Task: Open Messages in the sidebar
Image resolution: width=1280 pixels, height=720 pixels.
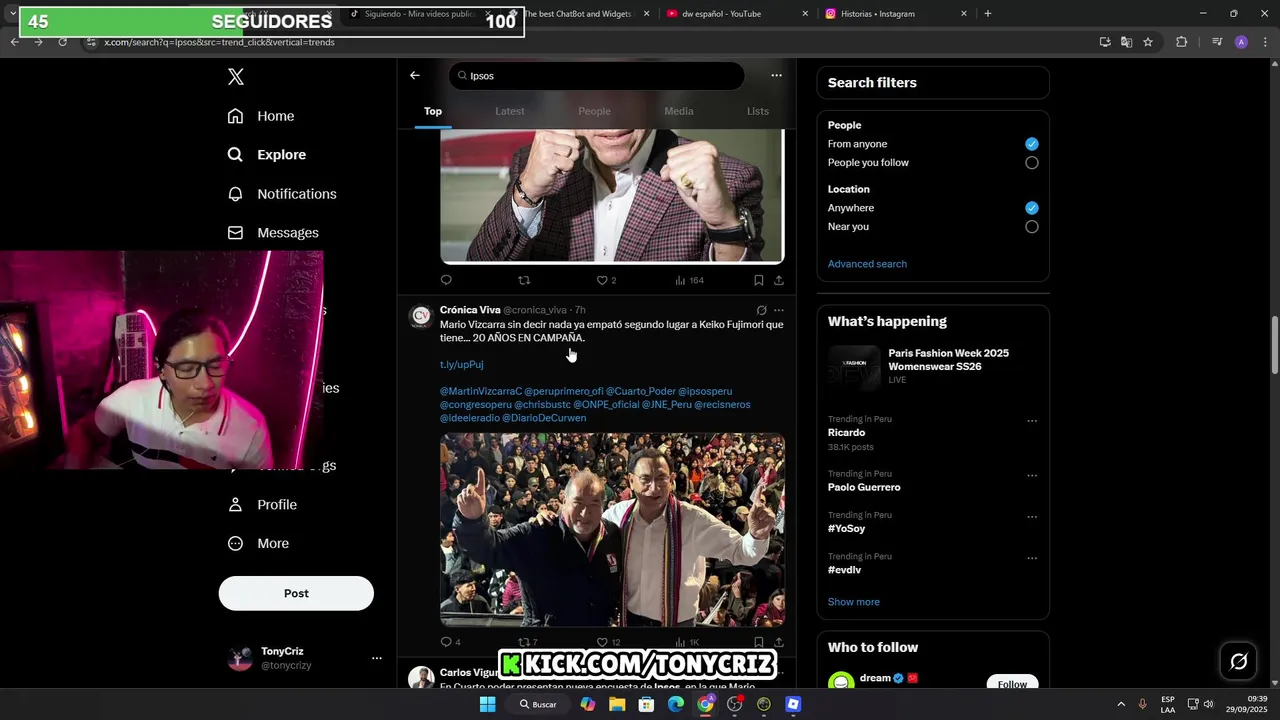Action: coord(273,233)
